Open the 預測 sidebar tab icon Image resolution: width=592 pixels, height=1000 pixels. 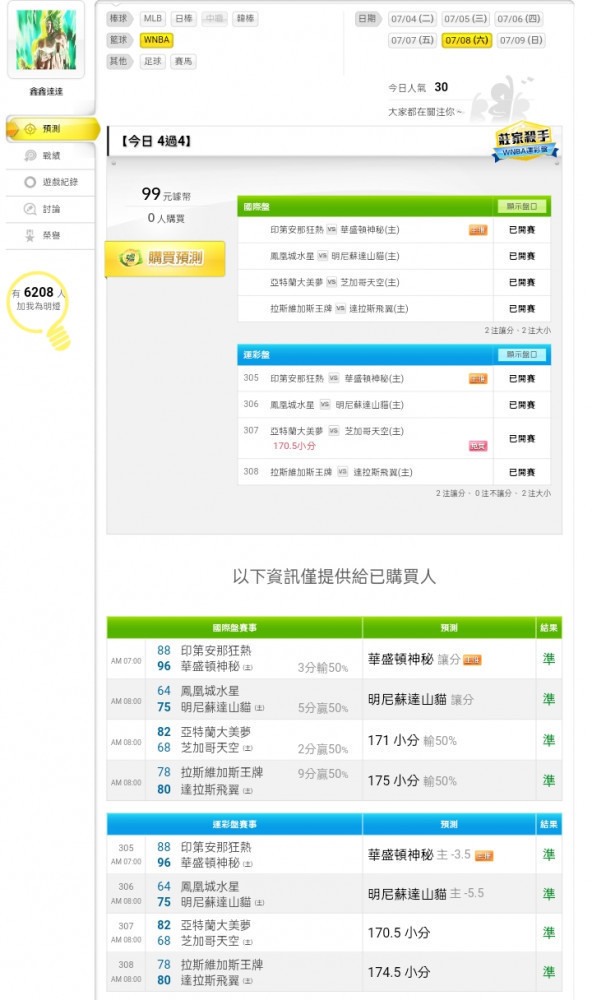(30, 129)
